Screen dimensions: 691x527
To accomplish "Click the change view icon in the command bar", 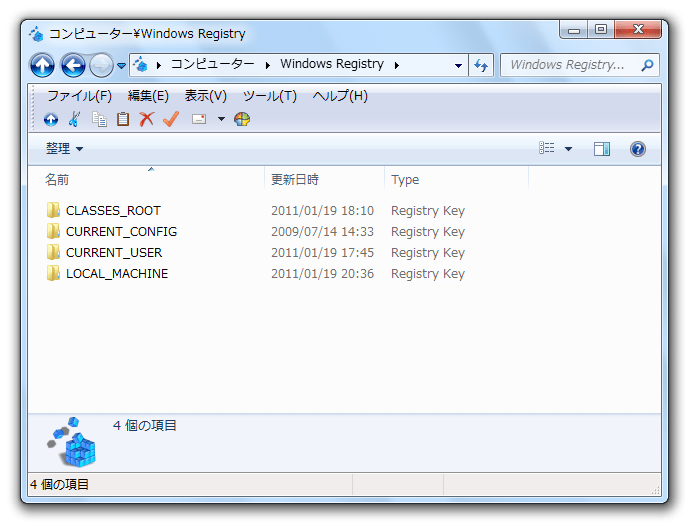I will point(547,148).
